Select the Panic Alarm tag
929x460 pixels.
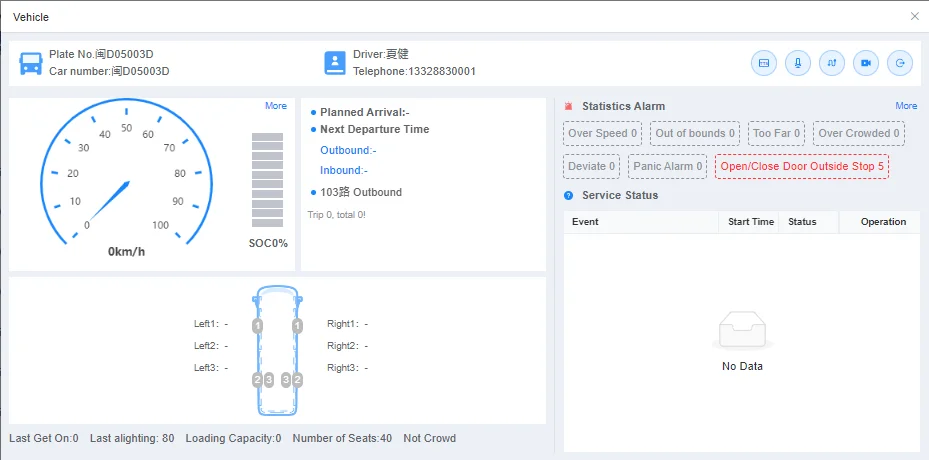668,167
